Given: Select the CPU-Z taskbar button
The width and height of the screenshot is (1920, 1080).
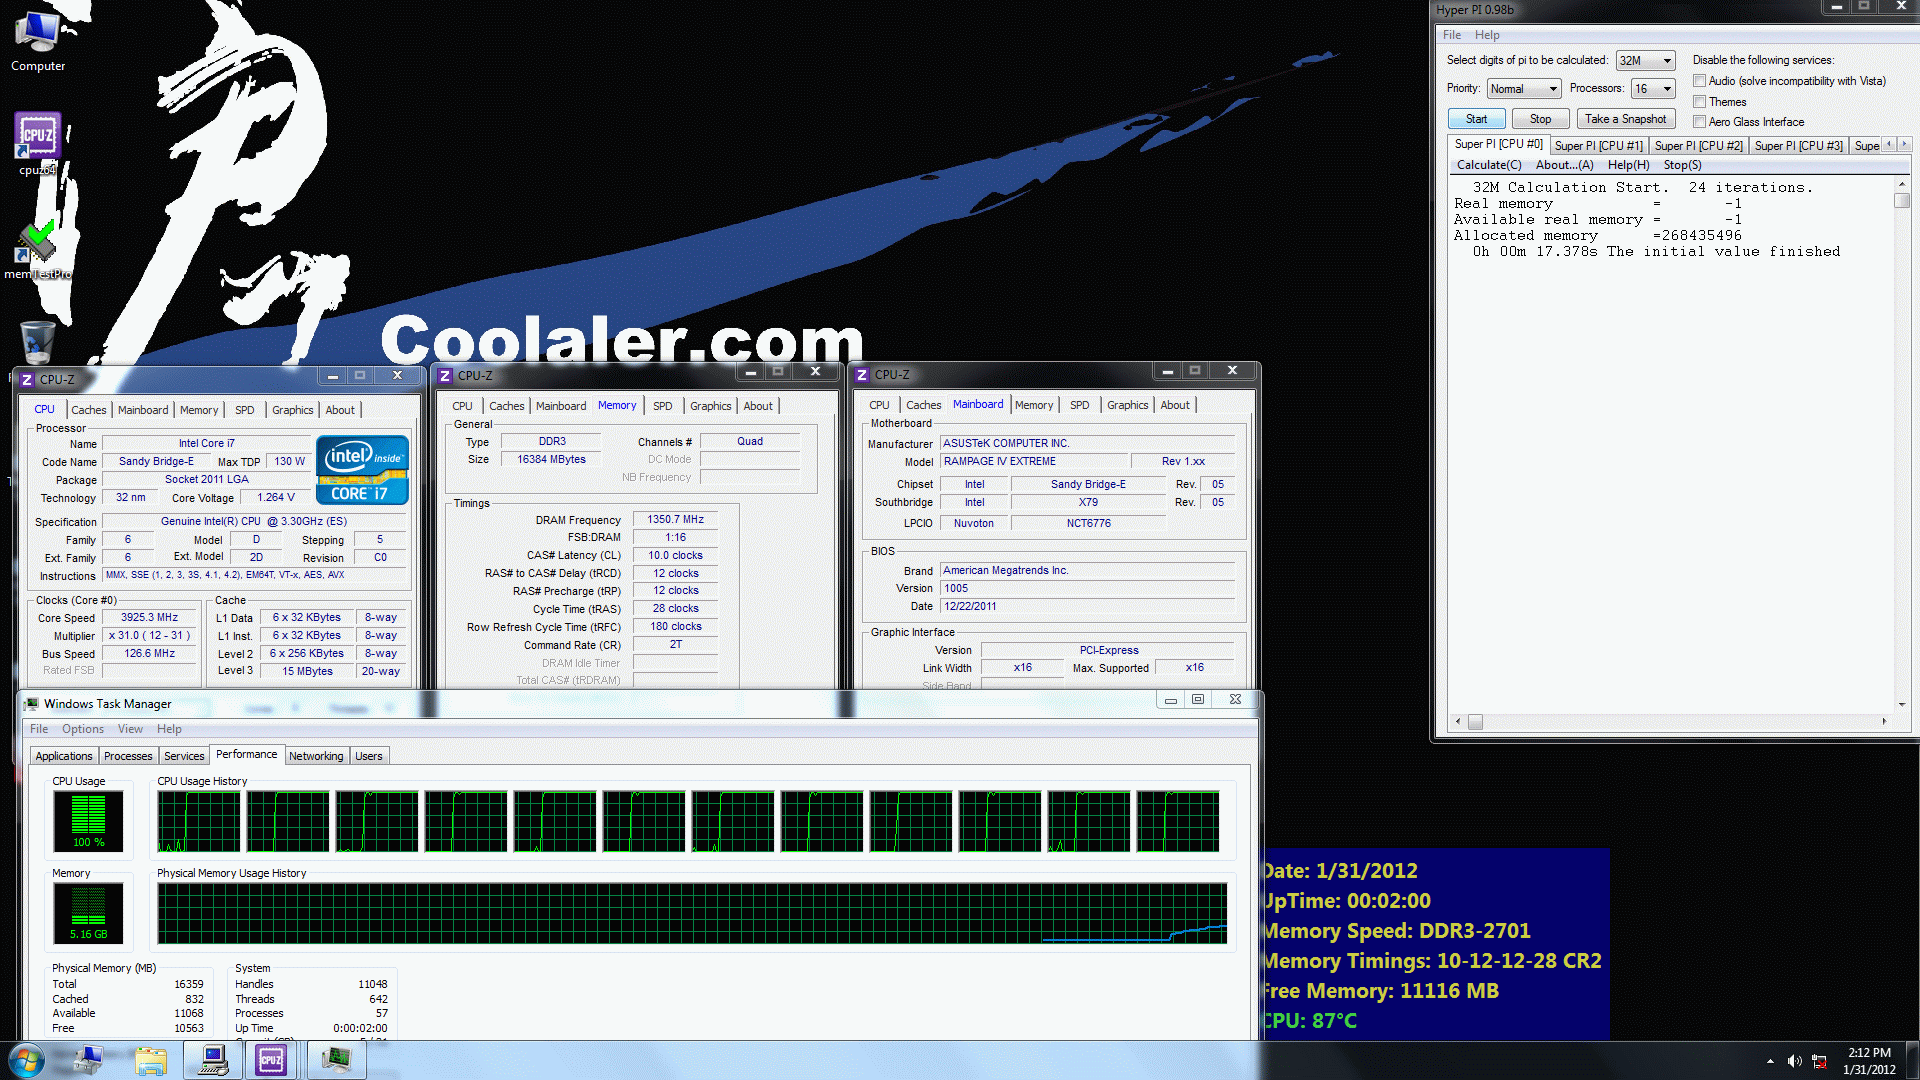Looking at the screenshot, I should pyautogui.click(x=271, y=1060).
